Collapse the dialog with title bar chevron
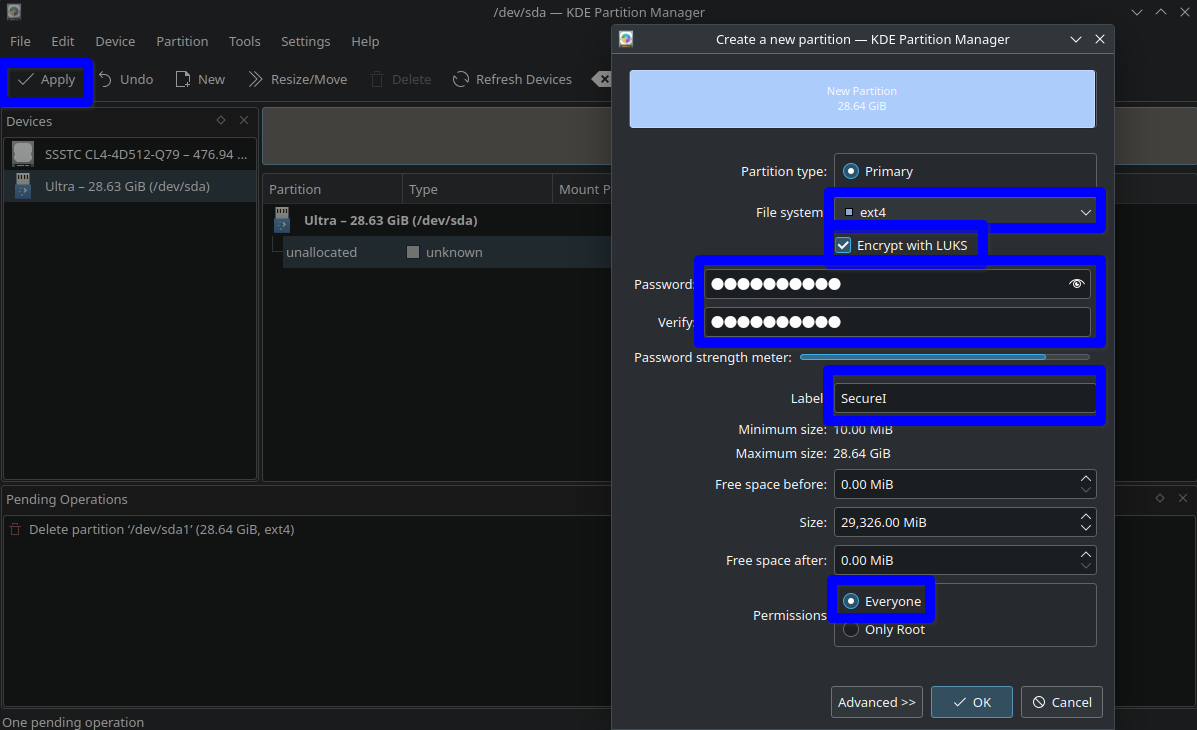This screenshot has width=1197, height=730. (1076, 39)
